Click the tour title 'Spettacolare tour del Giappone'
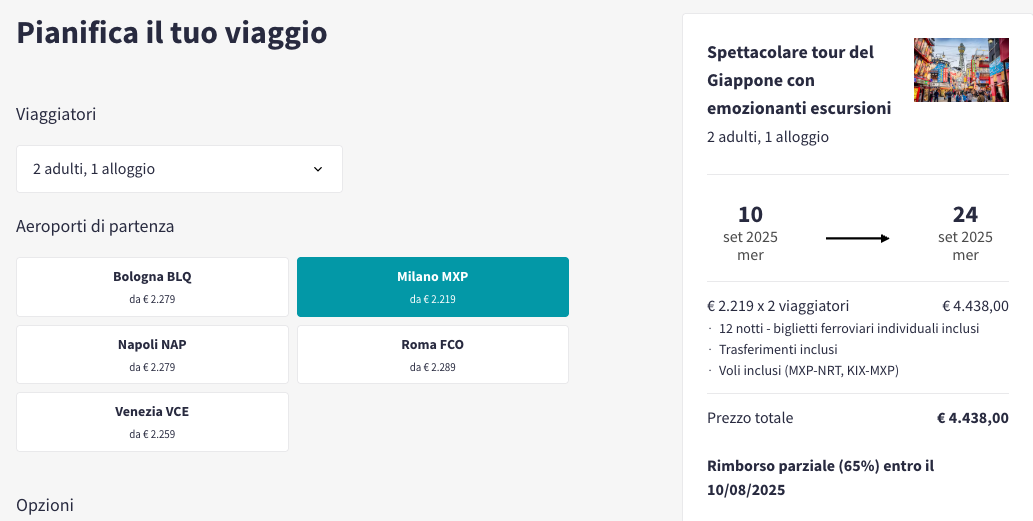1033x521 pixels. pyautogui.click(x=799, y=80)
